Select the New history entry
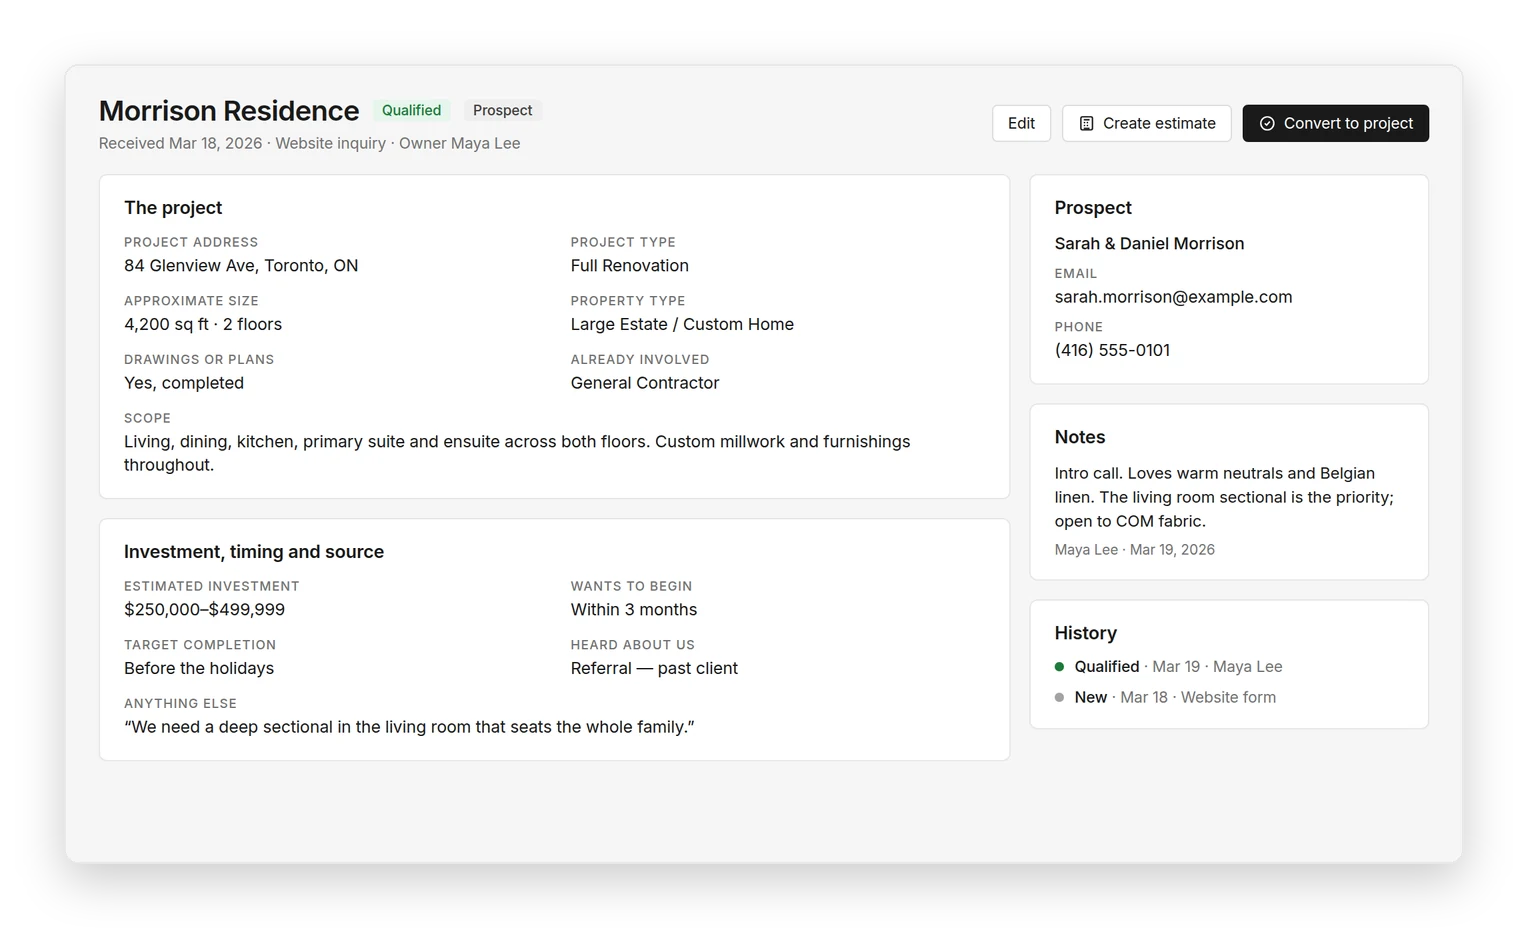The width and height of the screenshot is (1528, 928). (1165, 697)
